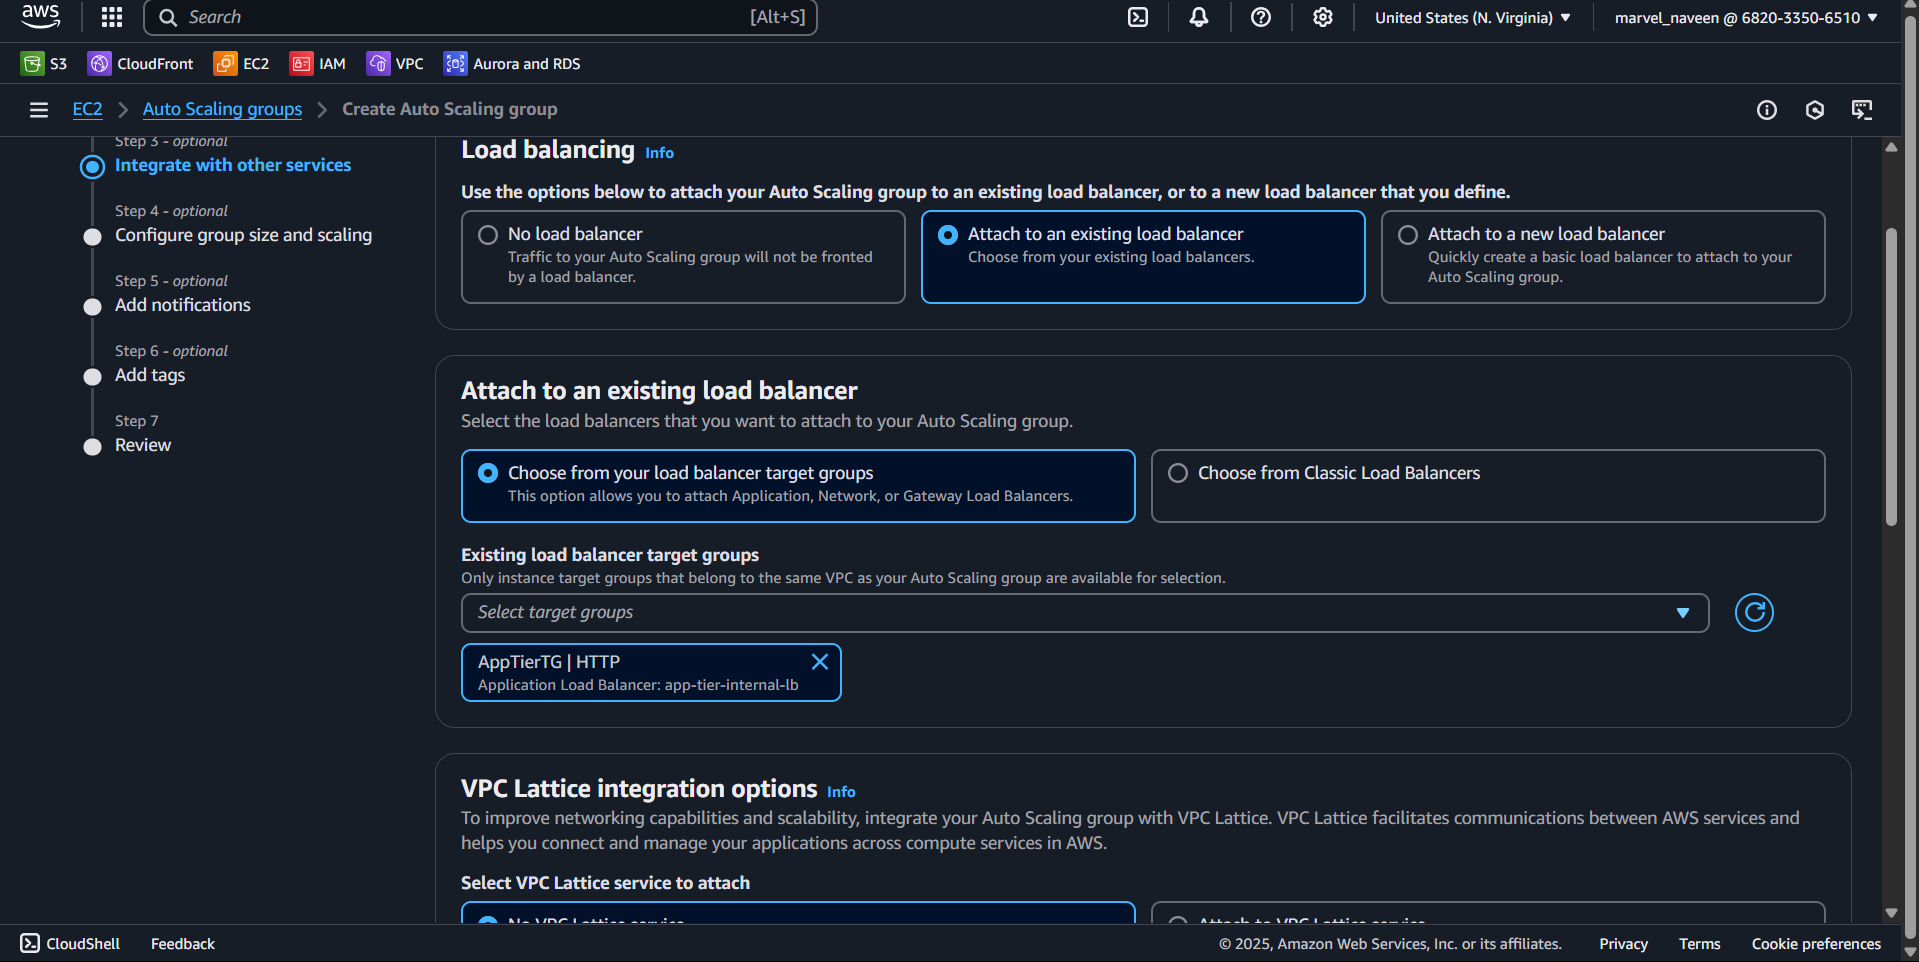Image resolution: width=1919 pixels, height=962 pixels.
Task: Open the info panel circle icon
Action: [x=1767, y=110]
